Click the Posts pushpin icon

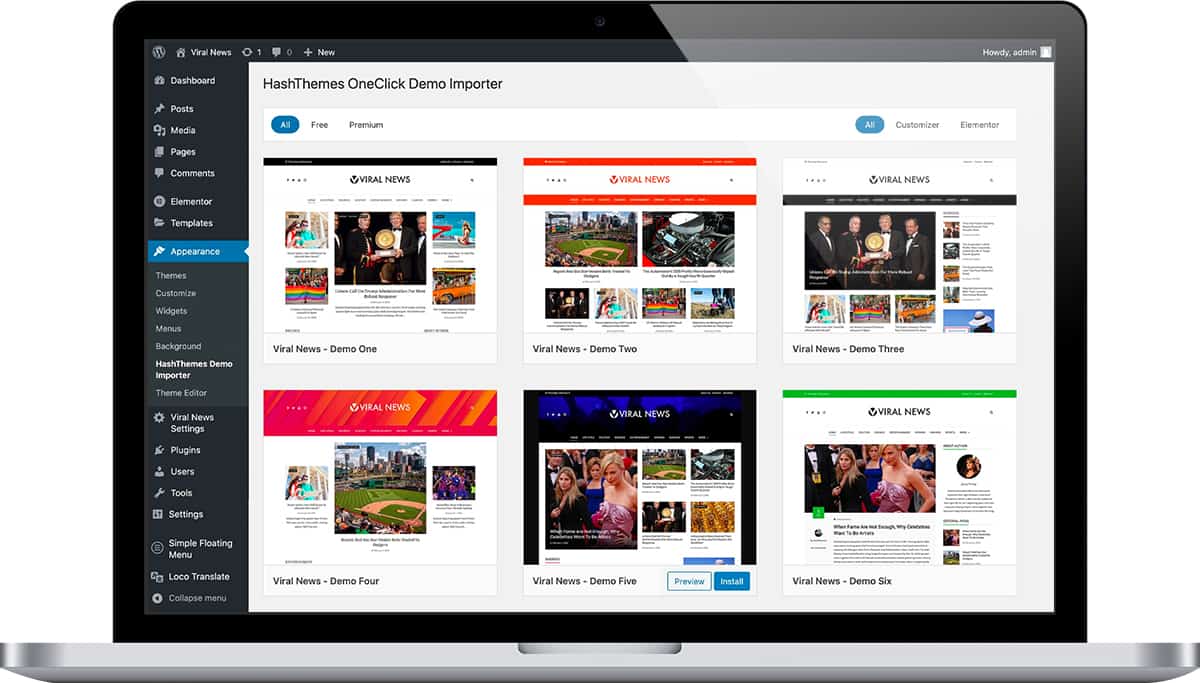tap(159, 109)
